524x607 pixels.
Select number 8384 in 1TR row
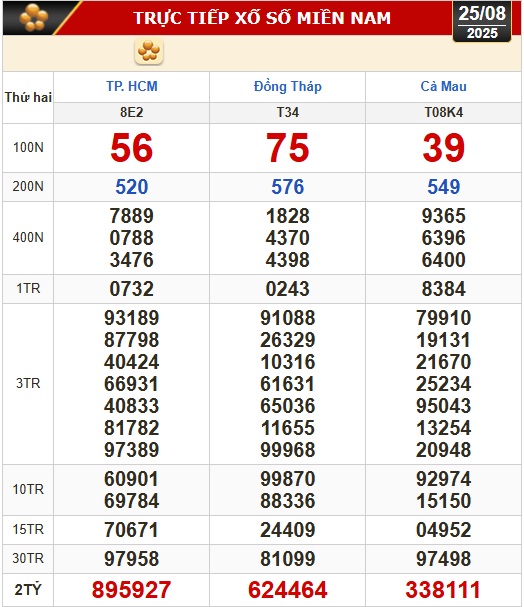444,289
